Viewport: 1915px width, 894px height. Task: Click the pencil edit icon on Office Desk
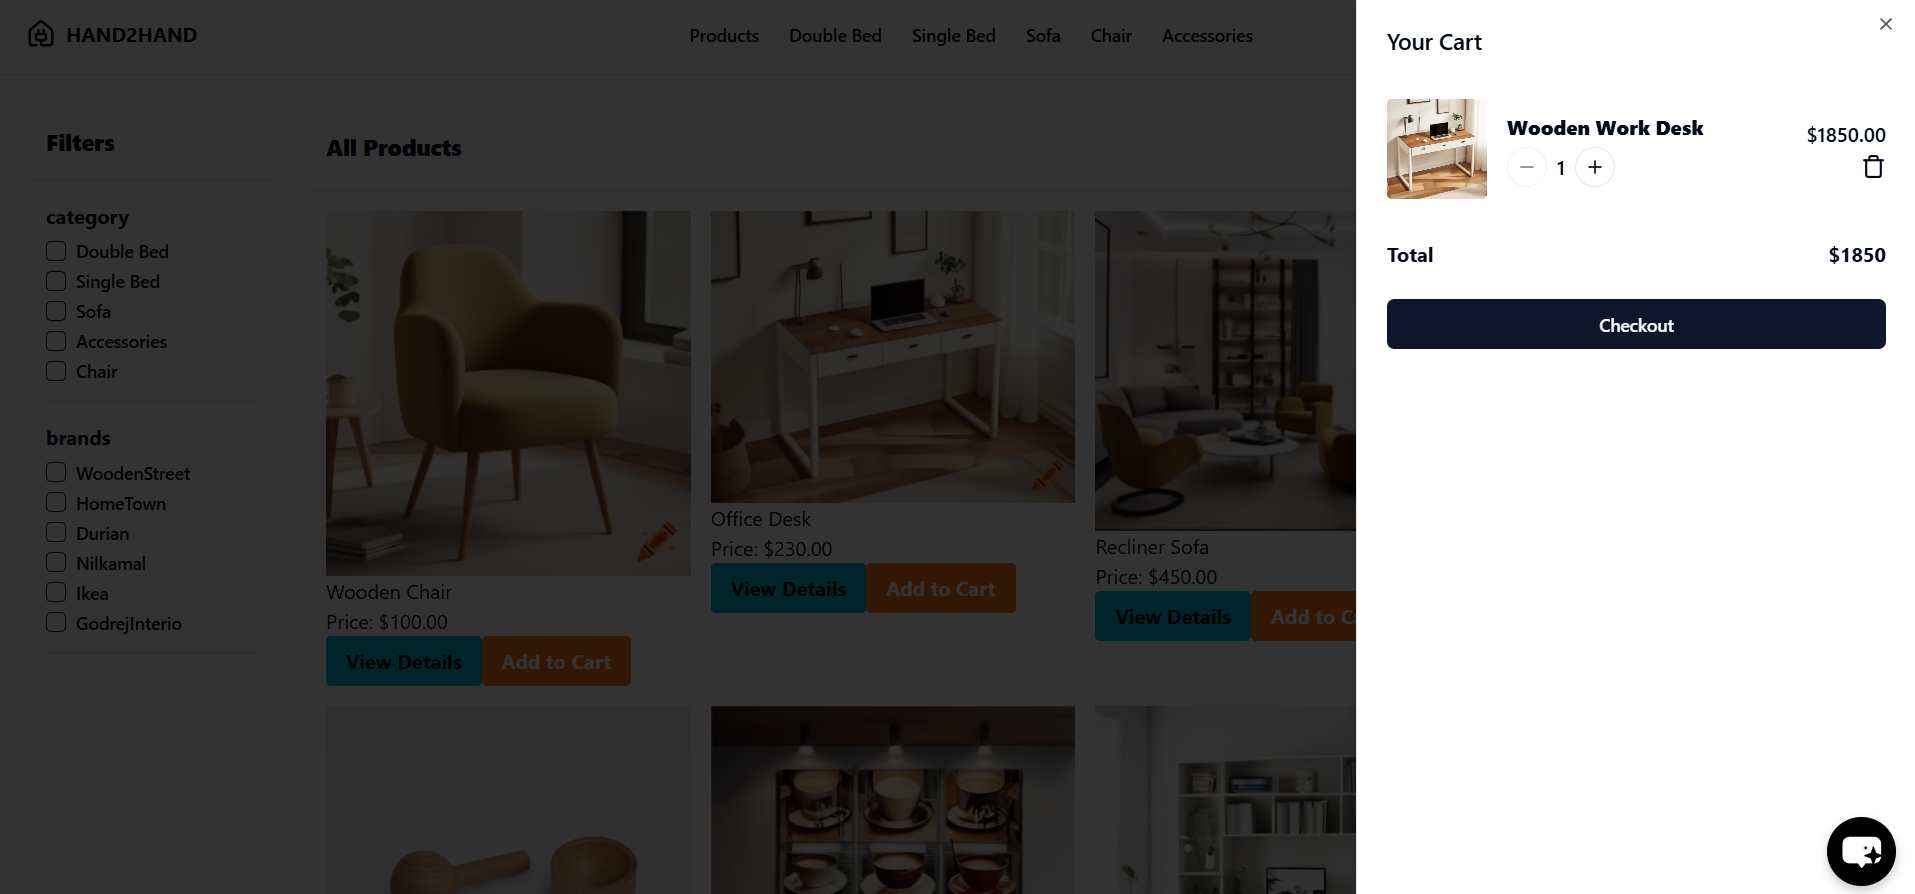click(x=1047, y=475)
